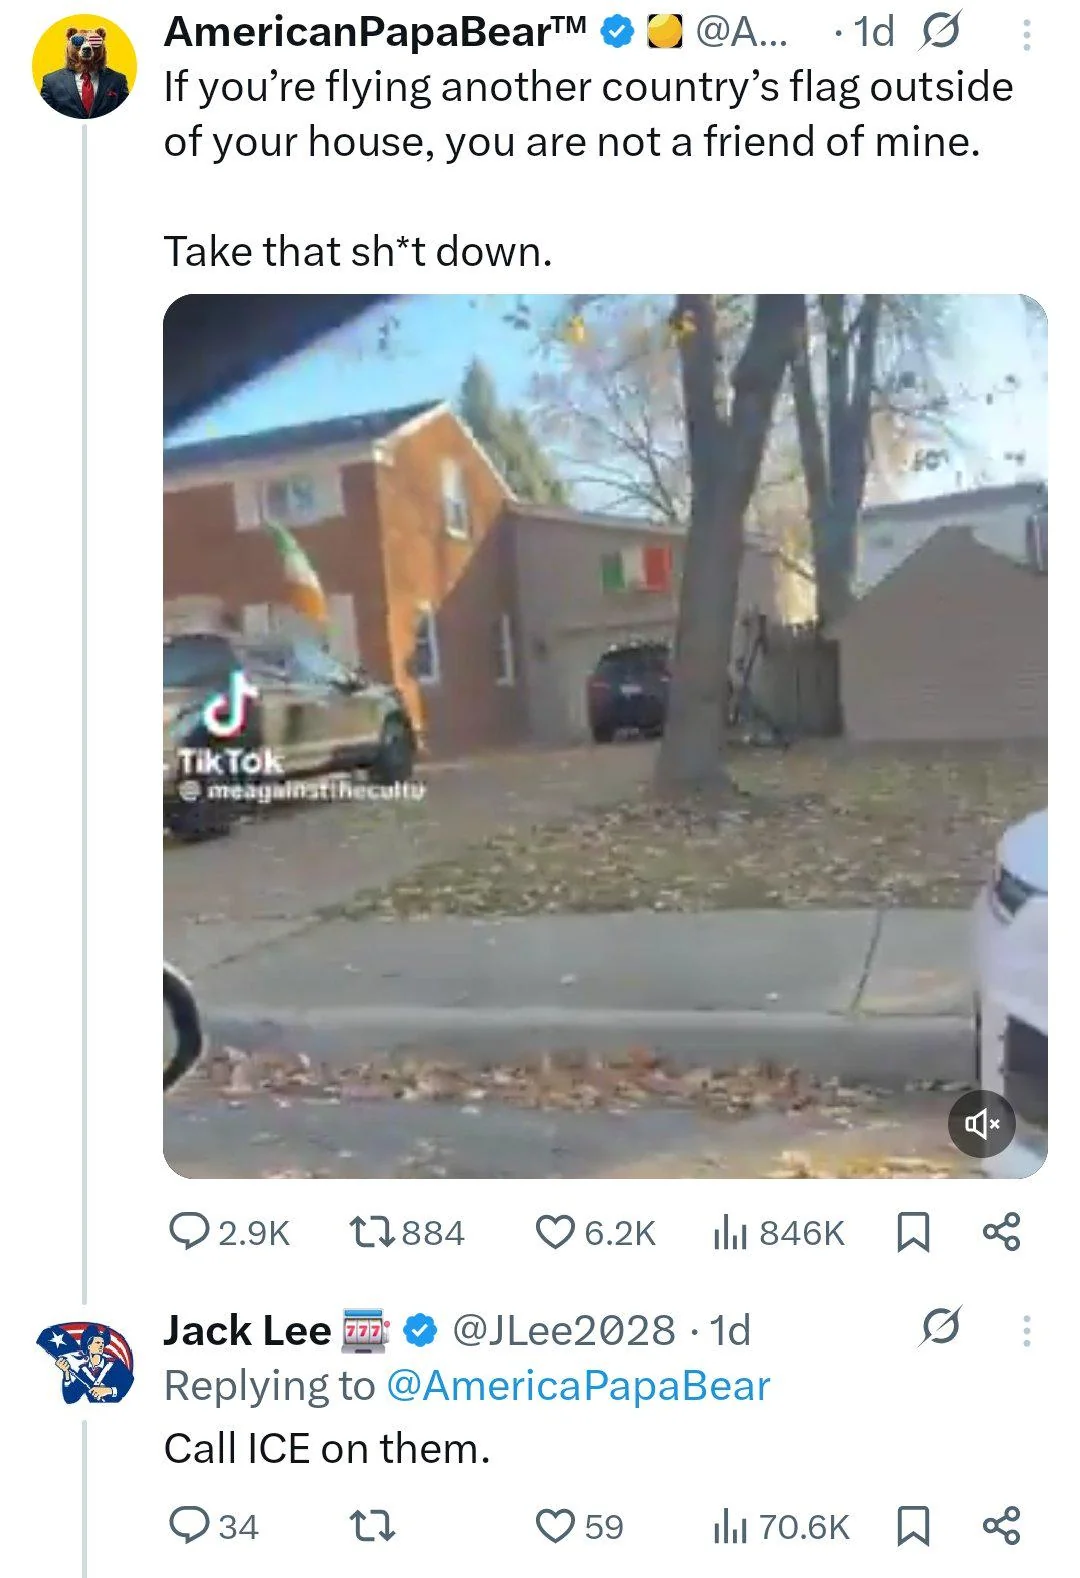Open Jack Lee's profile avatar

coord(84,1360)
